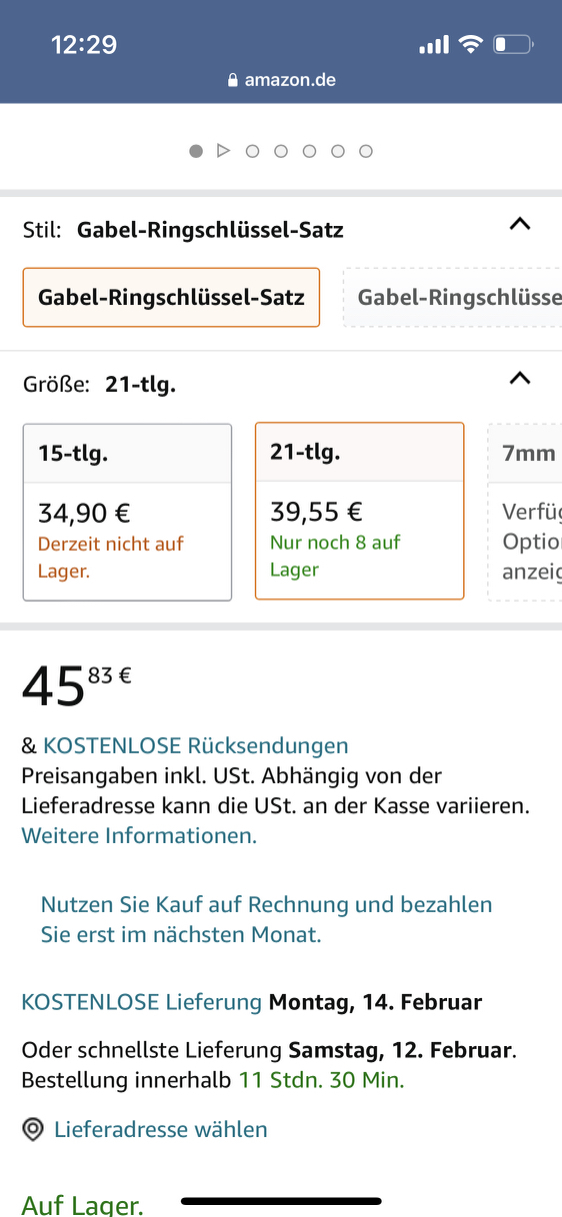Viewport: 562px width, 1217px height.
Task: Tap the battery icon in status bar
Action: coord(514,44)
